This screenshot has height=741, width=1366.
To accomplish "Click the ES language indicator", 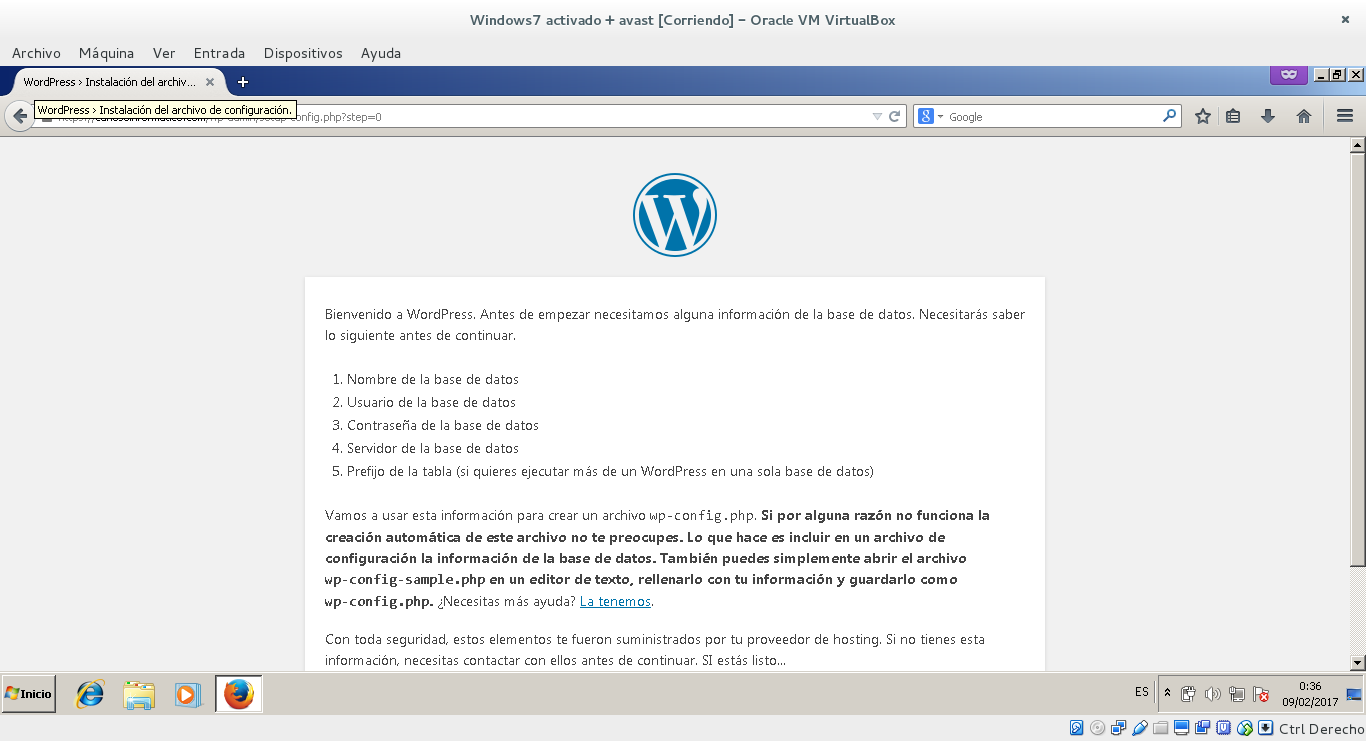I will coord(1142,692).
